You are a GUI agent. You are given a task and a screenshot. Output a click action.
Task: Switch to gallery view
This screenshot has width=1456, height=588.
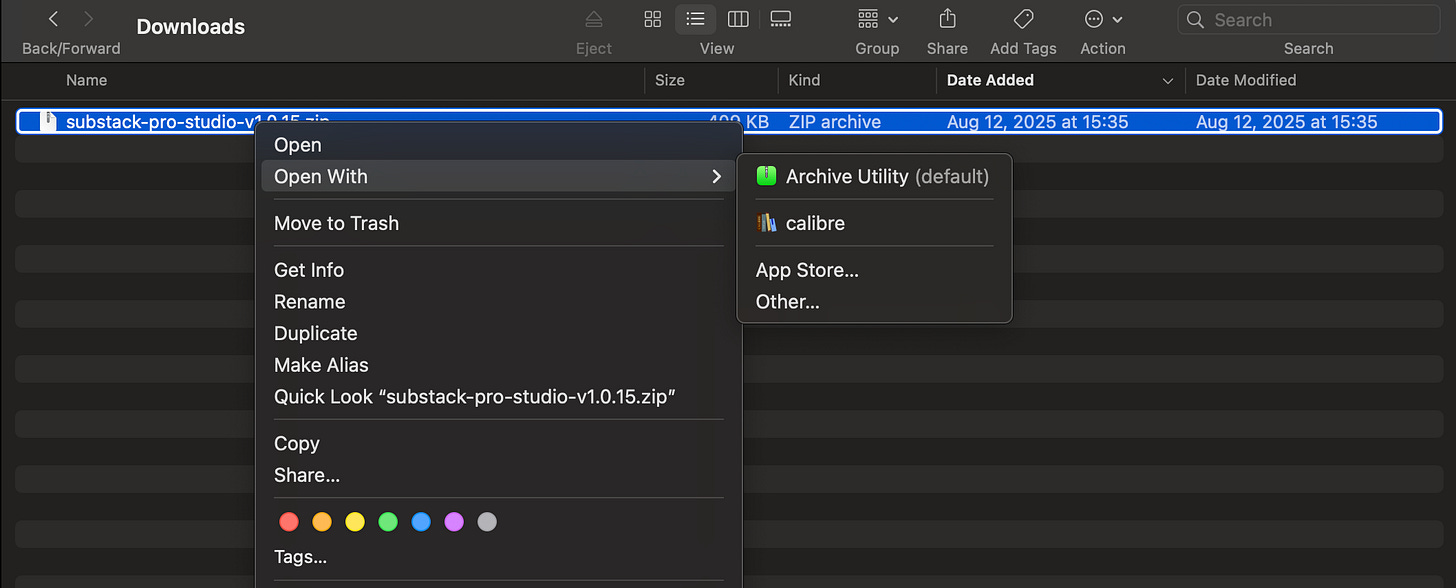coord(781,19)
